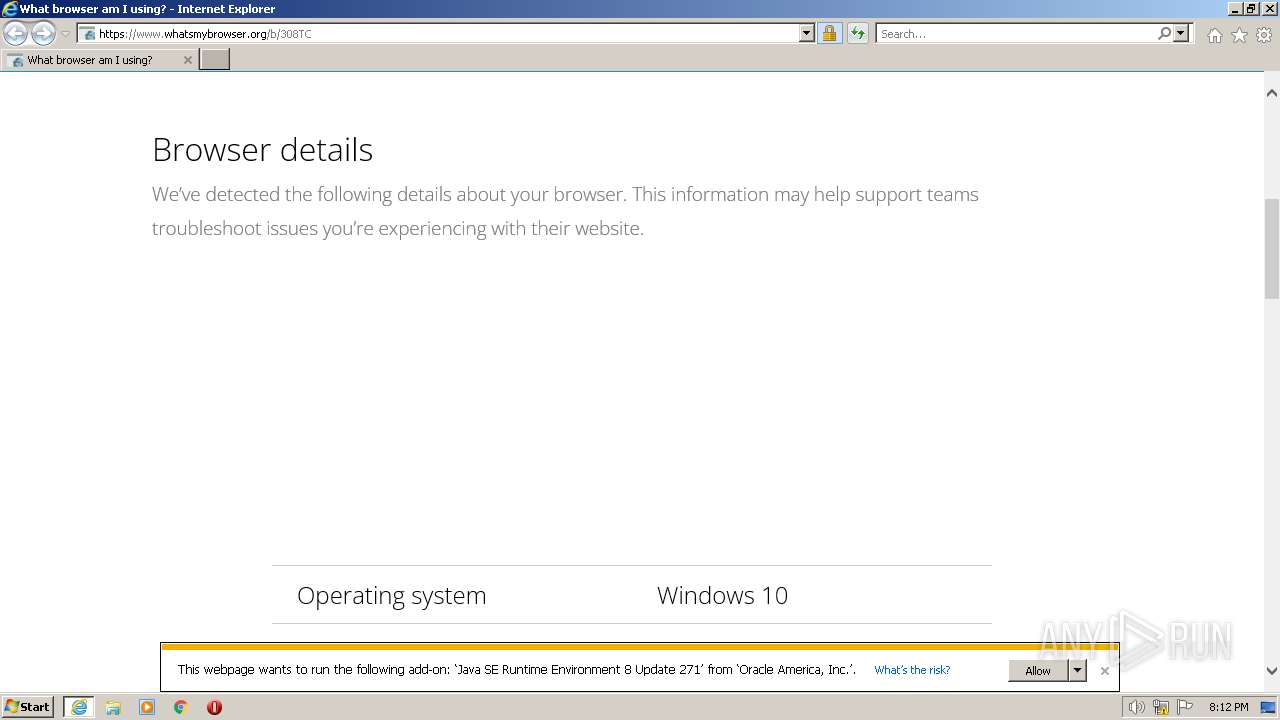The width and height of the screenshot is (1280, 720).
Task: Click the 8:12 PM clock
Action: click(x=1228, y=707)
